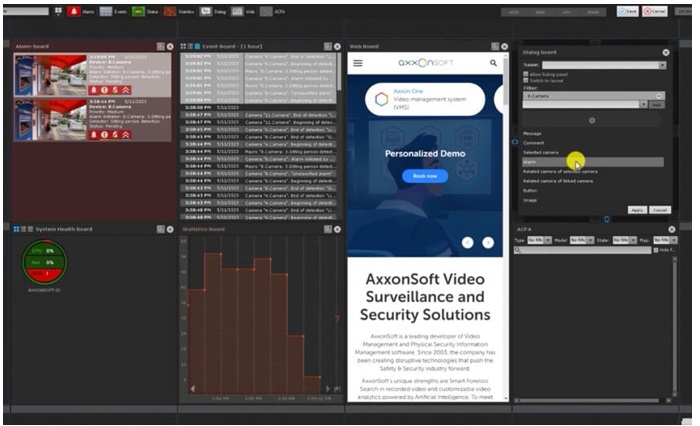Go to previous slide in web carousel
The width and height of the screenshot is (700, 426).
point(467,242)
